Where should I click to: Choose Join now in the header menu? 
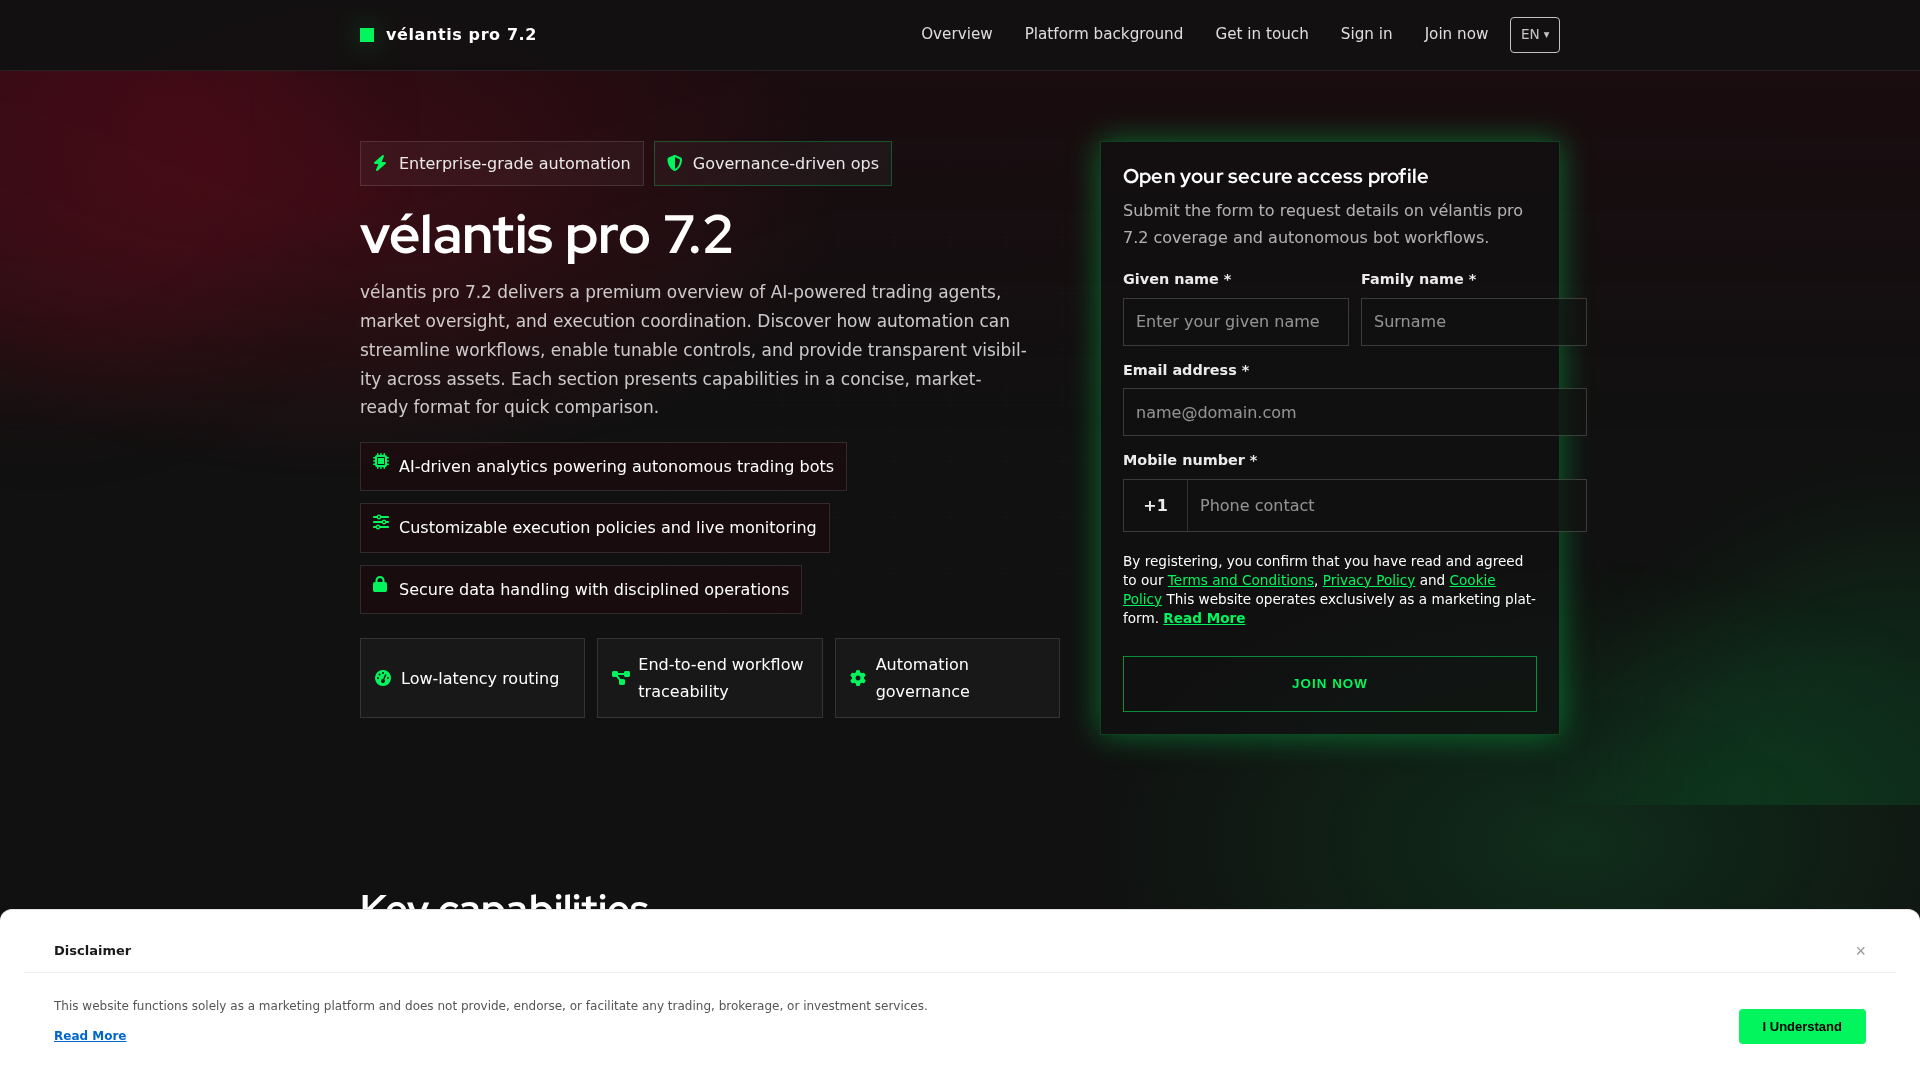coord(1456,34)
